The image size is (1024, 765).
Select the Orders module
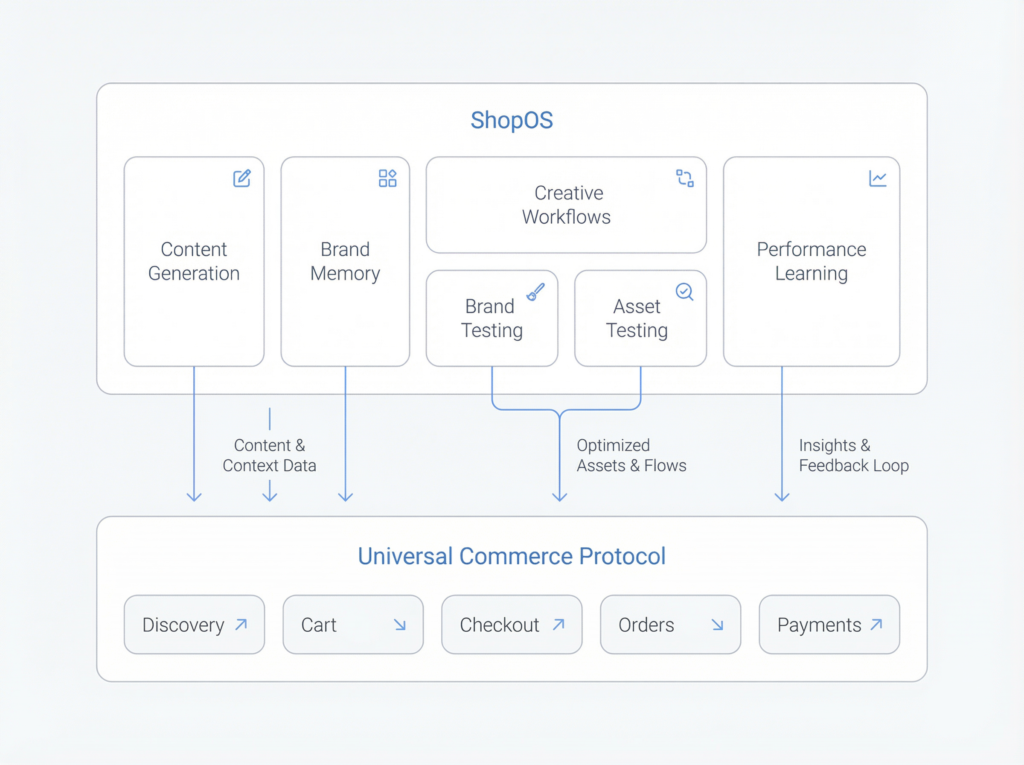pyautogui.click(x=670, y=624)
